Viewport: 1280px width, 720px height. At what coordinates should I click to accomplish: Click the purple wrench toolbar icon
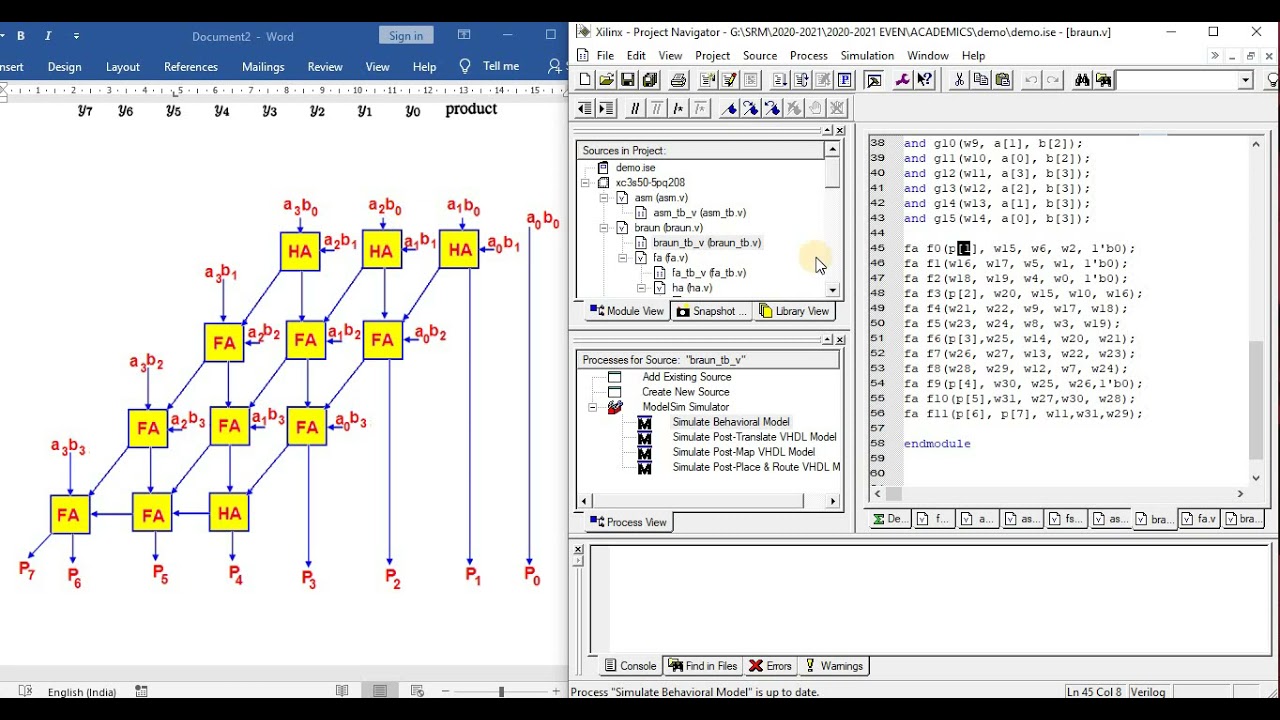903,80
